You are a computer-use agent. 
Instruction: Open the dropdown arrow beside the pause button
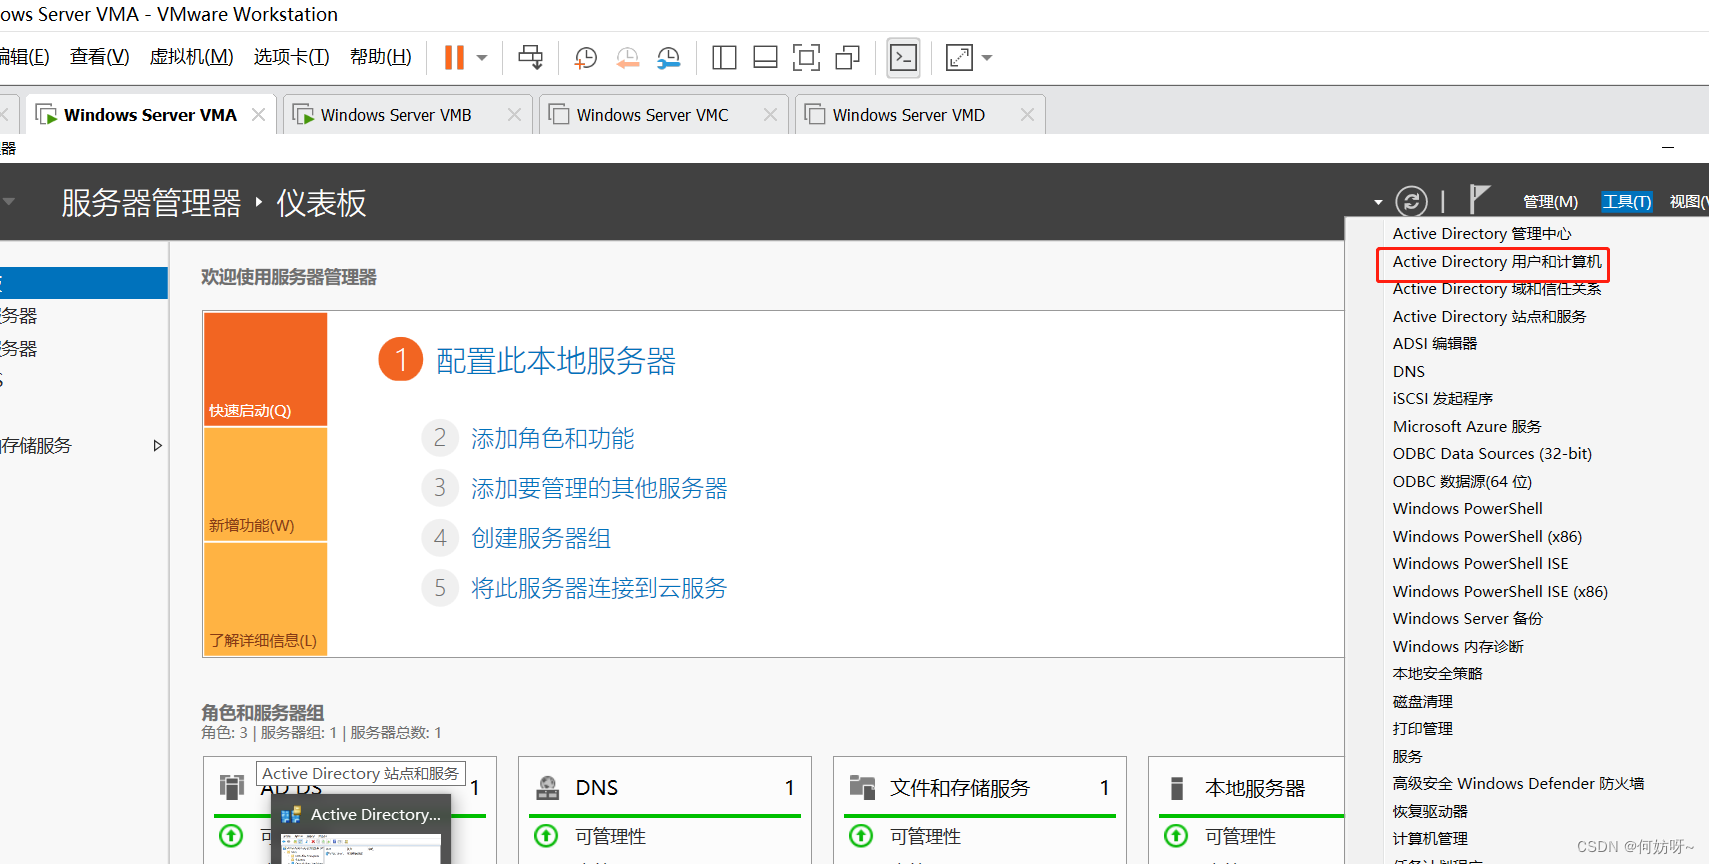[x=482, y=58]
